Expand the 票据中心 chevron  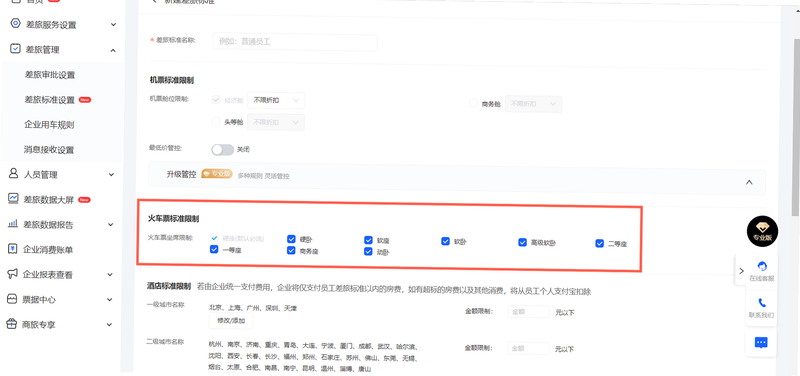109,300
